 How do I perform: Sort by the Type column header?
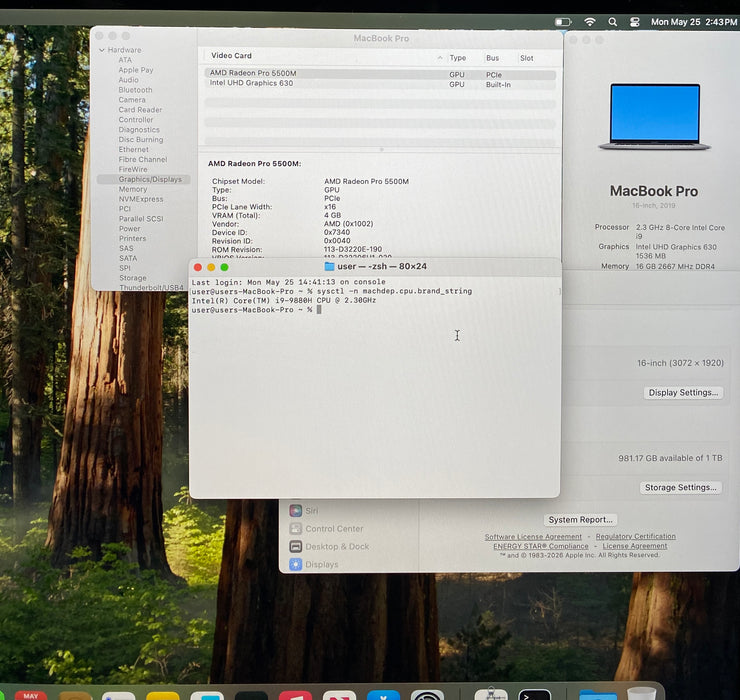457,58
